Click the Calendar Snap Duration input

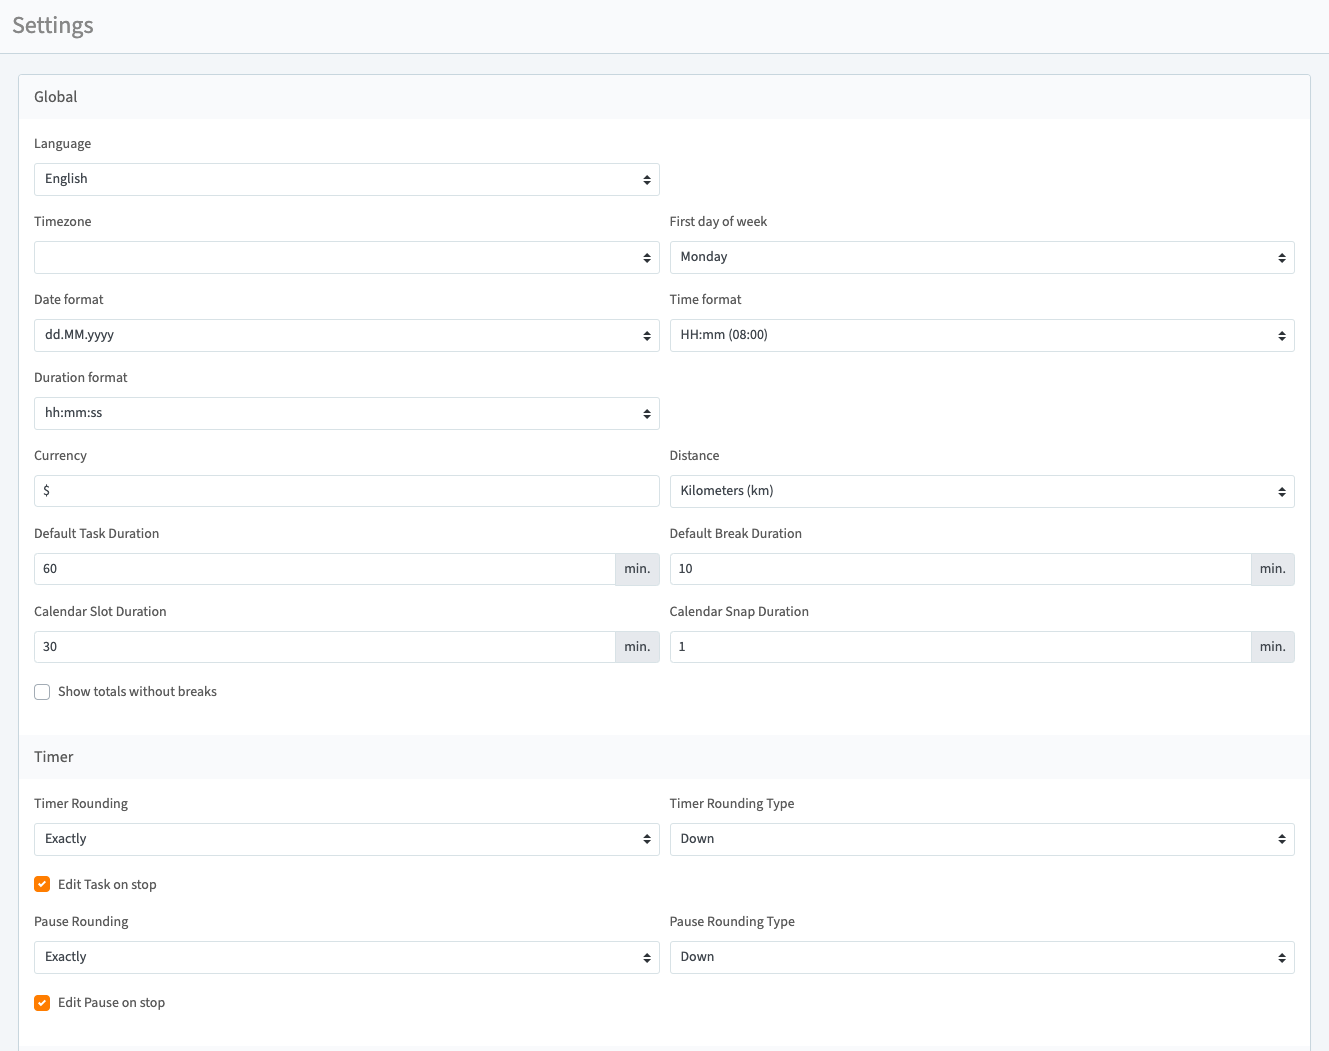tap(959, 647)
